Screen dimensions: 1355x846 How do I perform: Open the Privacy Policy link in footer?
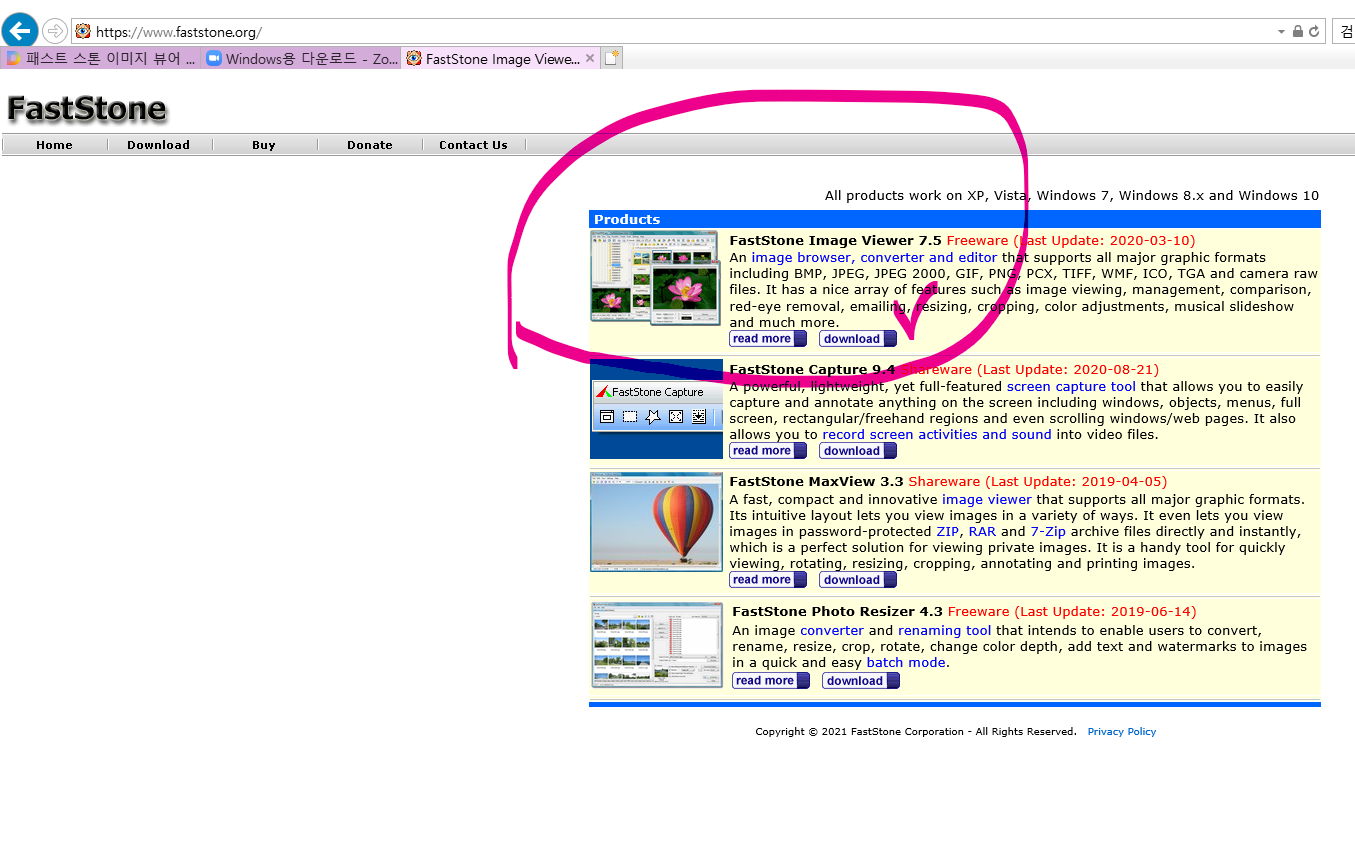coord(1121,732)
